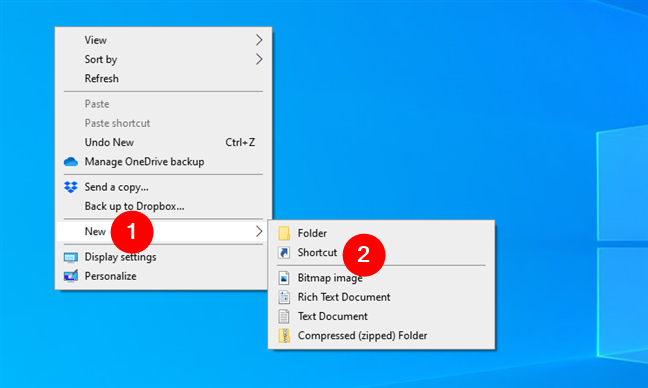648x388 pixels.
Task: Create a new Compressed (zipped) Folder
Action: pos(381,336)
